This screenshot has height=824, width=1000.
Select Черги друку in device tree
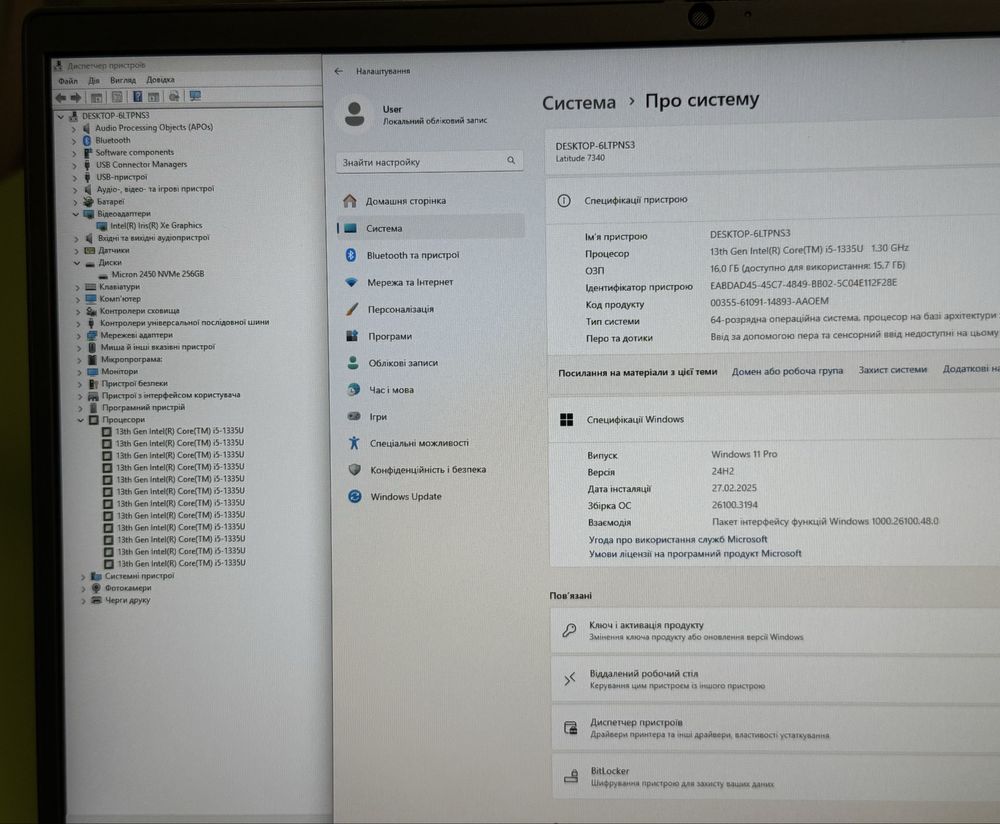128,600
